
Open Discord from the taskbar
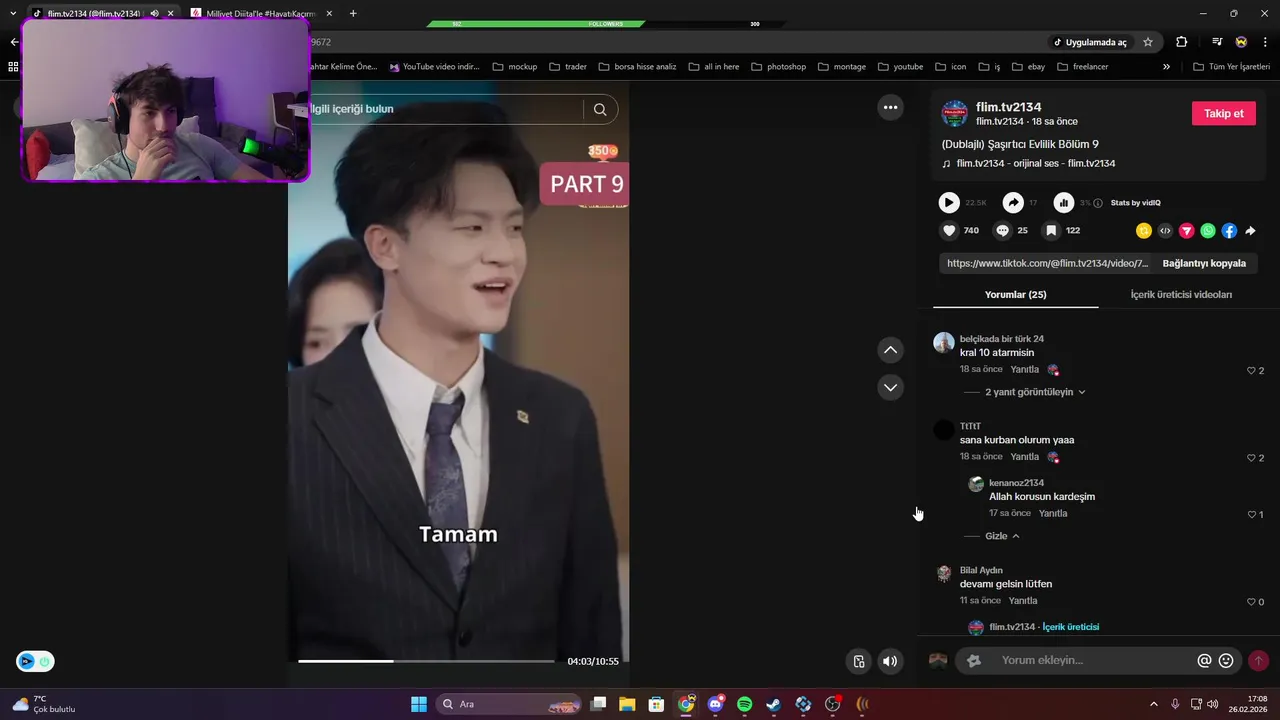click(716, 704)
